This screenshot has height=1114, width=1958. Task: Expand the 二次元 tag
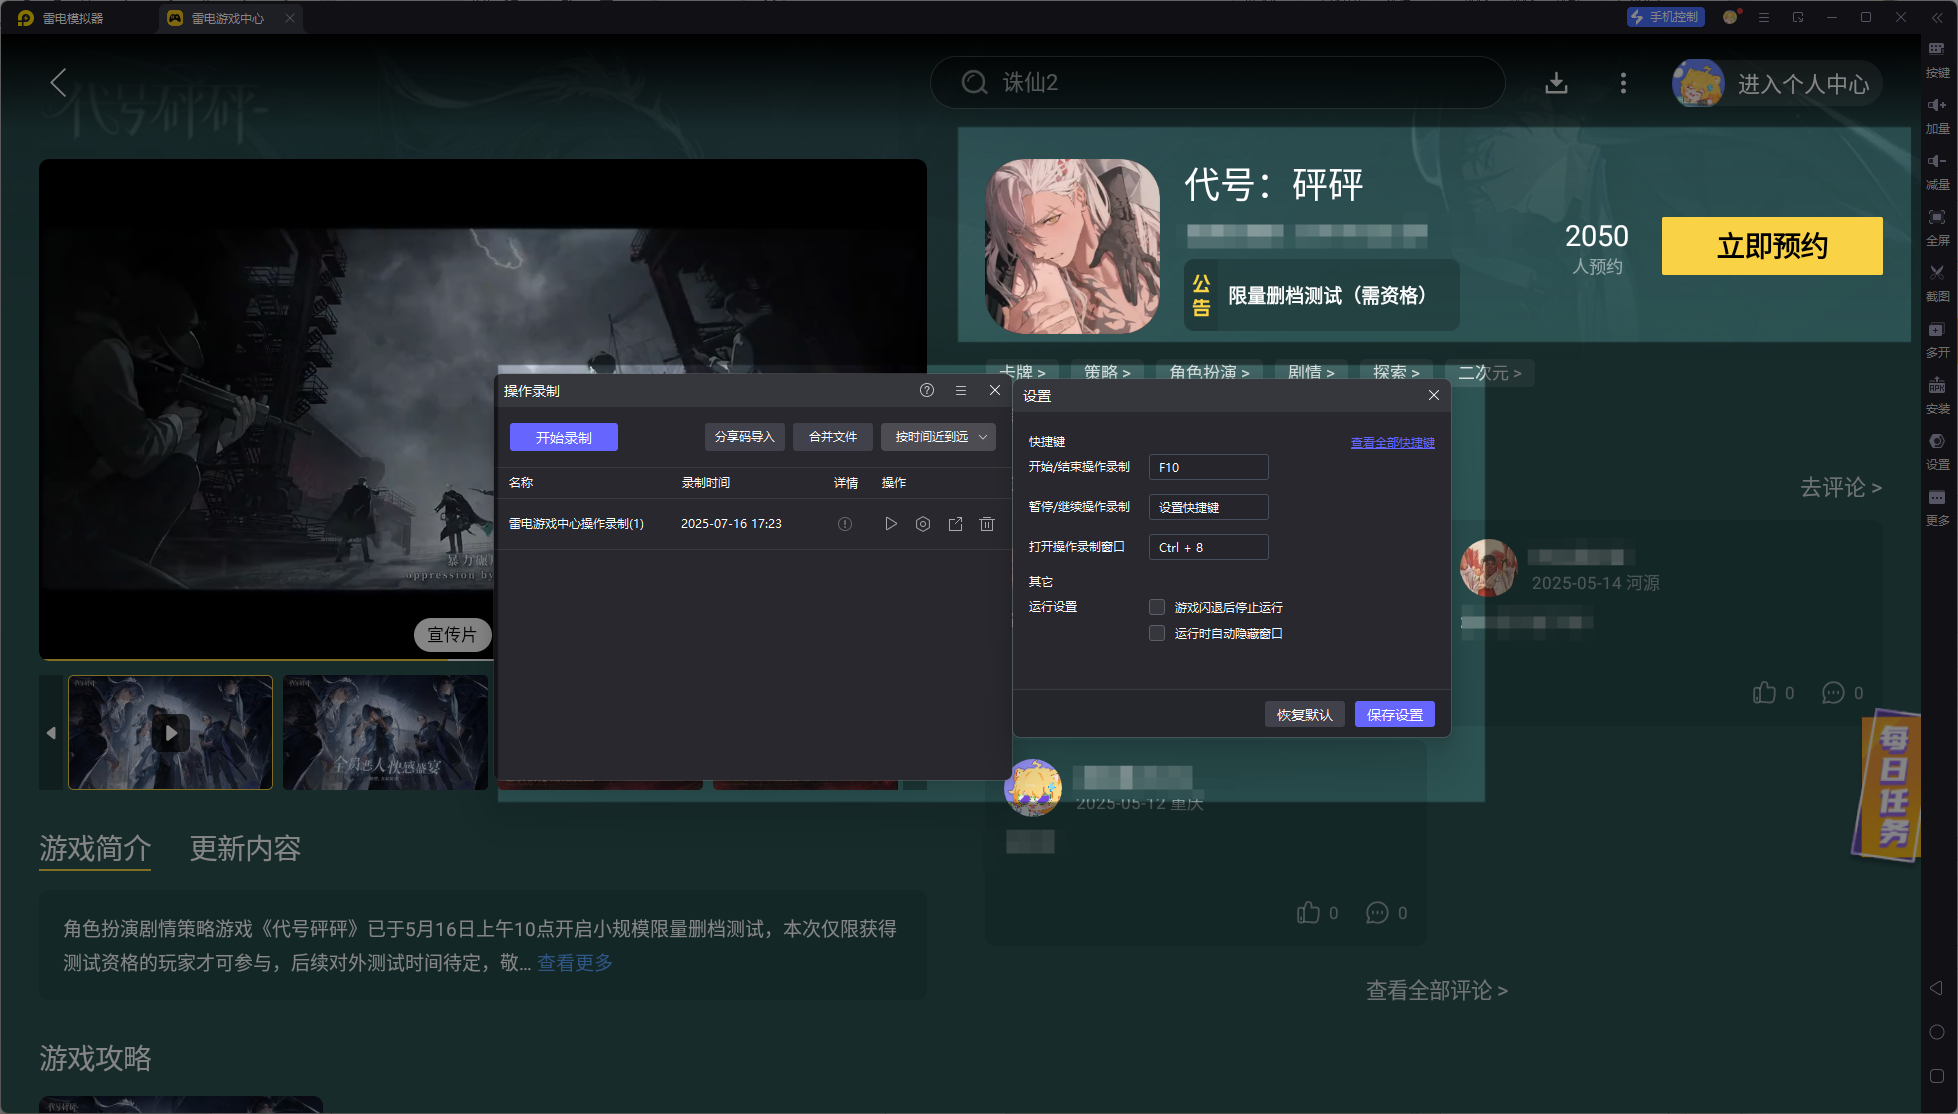(x=1489, y=372)
